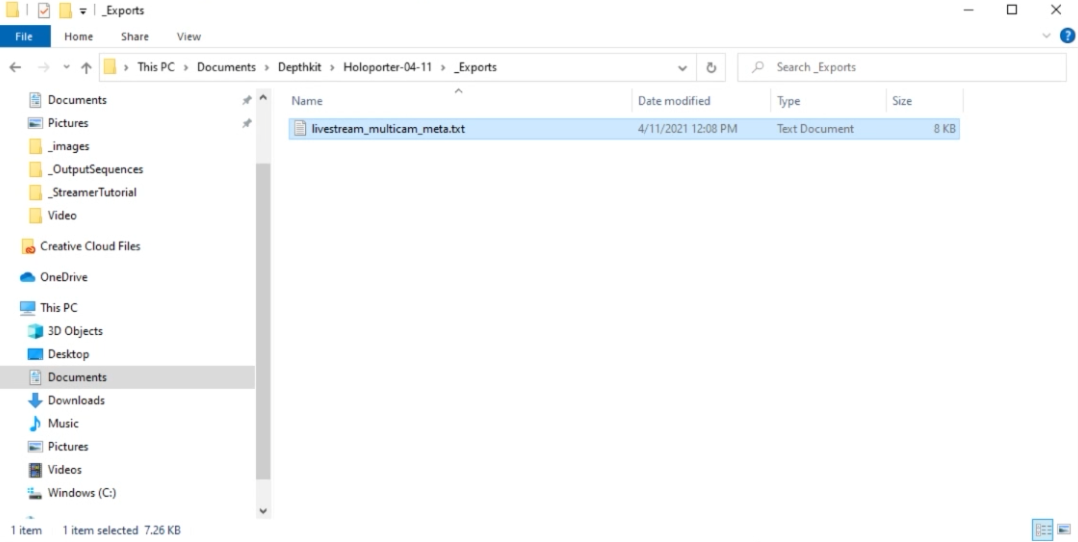Expand the address bar history dropdown
Viewport: 1078px width, 542px height.
(x=682, y=67)
